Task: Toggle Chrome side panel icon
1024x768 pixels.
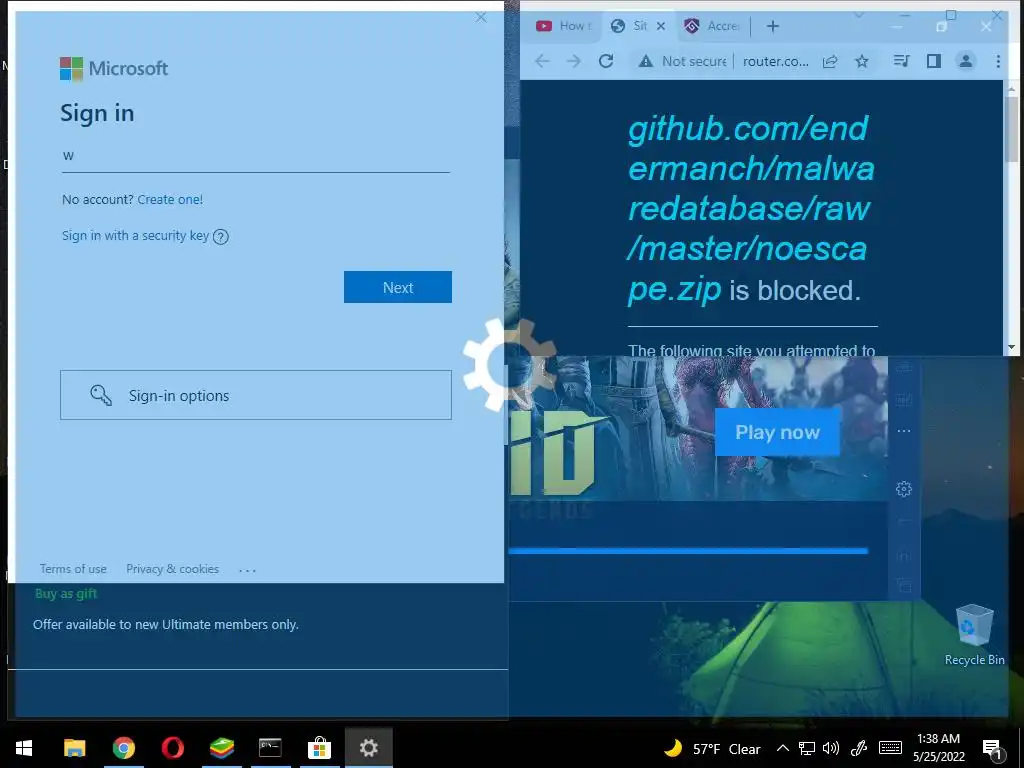Action: pos(934,61)
